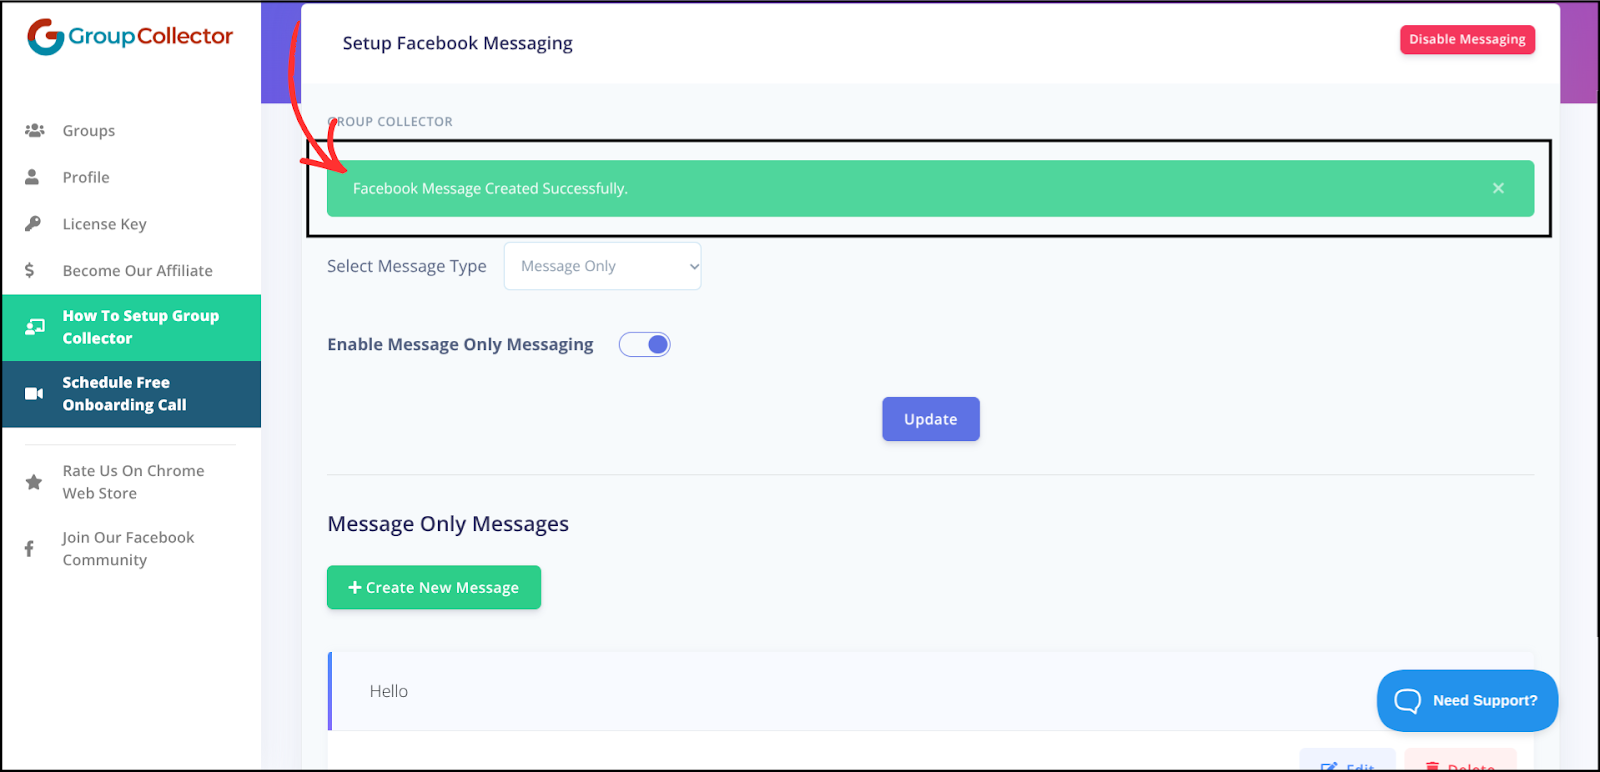Click the License Key key icon
The width and height of the screenshot is (1600, 772).
tap(33, 224)
